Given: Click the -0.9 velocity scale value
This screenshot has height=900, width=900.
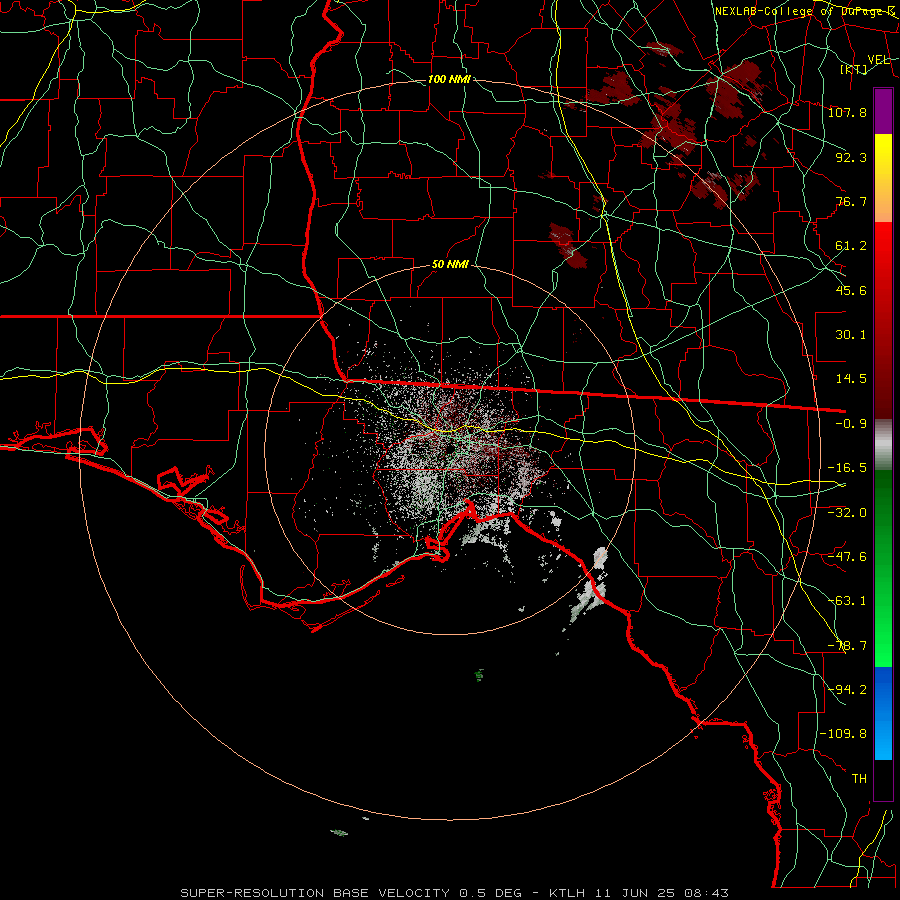Looking at the screenshot, I should [851, 424].
